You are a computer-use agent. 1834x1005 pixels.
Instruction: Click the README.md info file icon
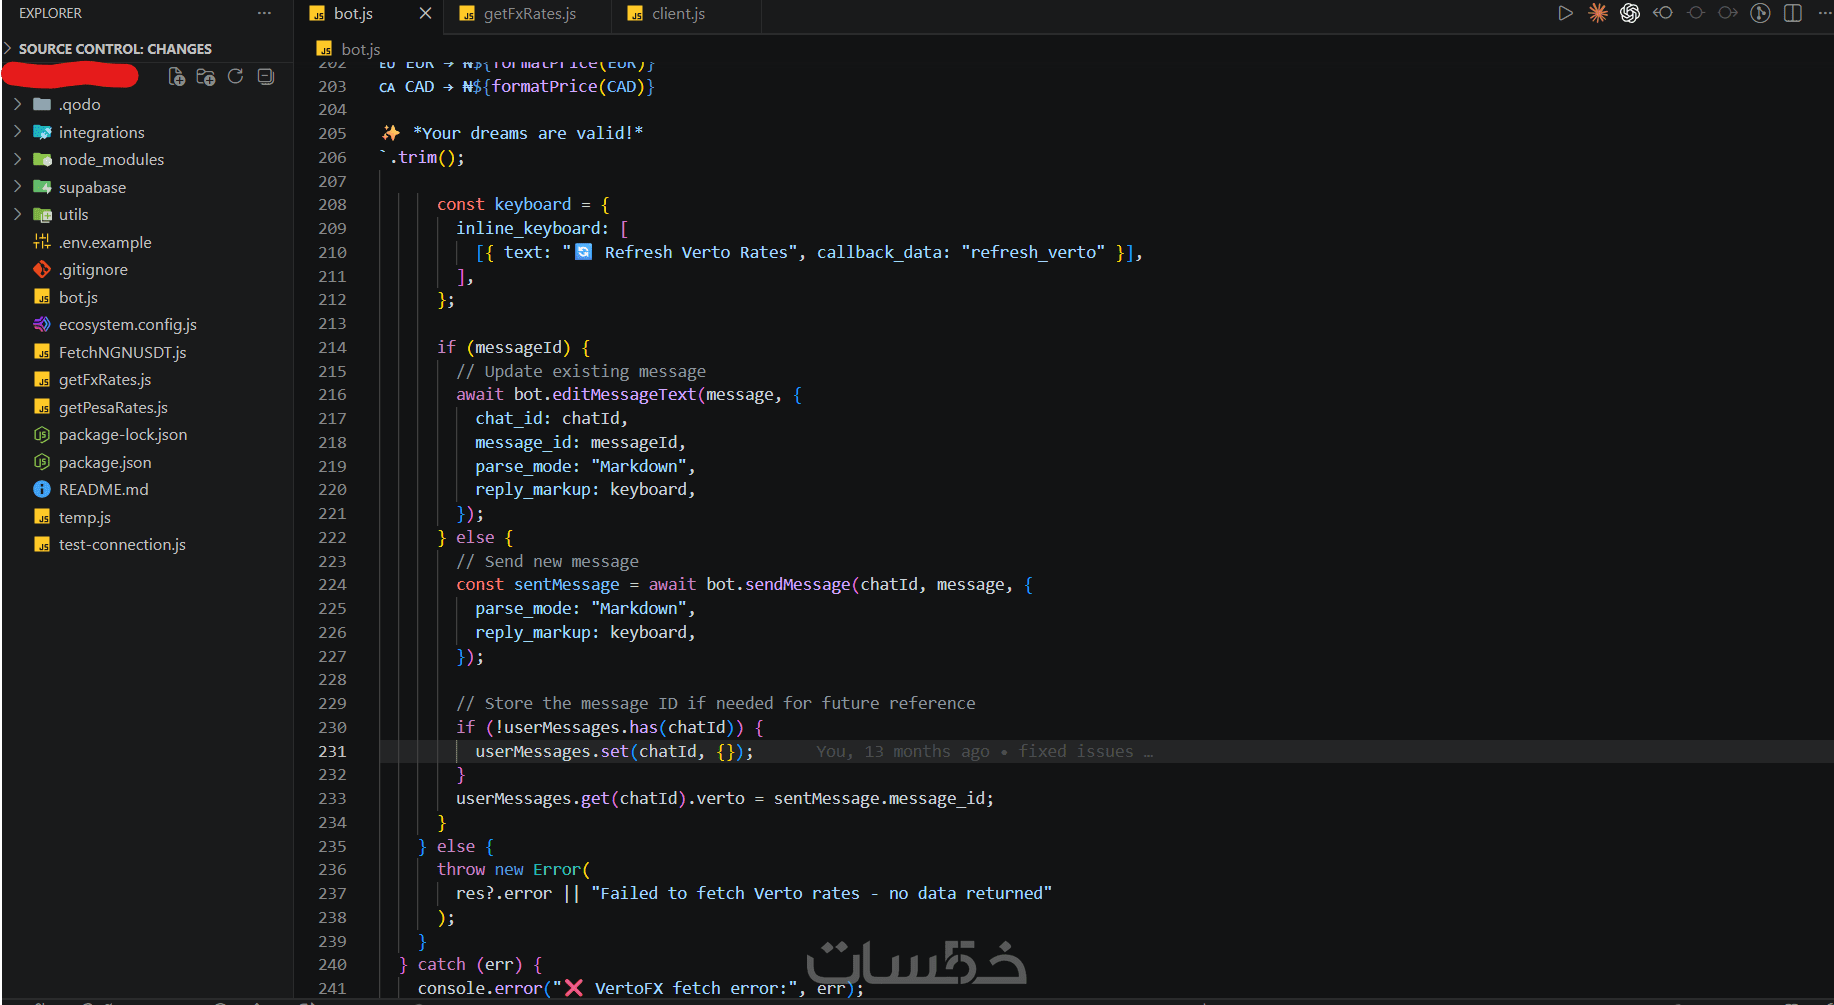point(42,489)
